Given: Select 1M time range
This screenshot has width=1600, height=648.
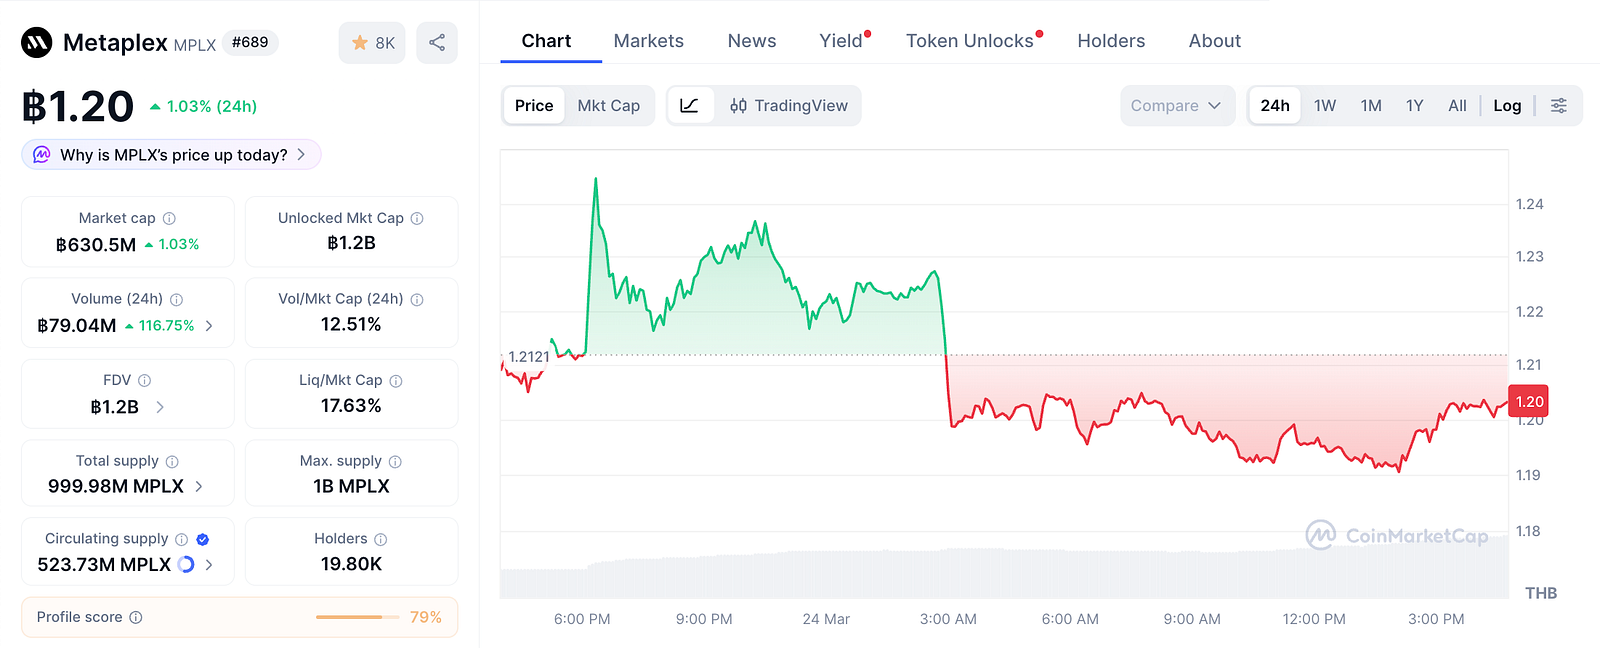Looking at the screenshot, I should point(1371,106).
